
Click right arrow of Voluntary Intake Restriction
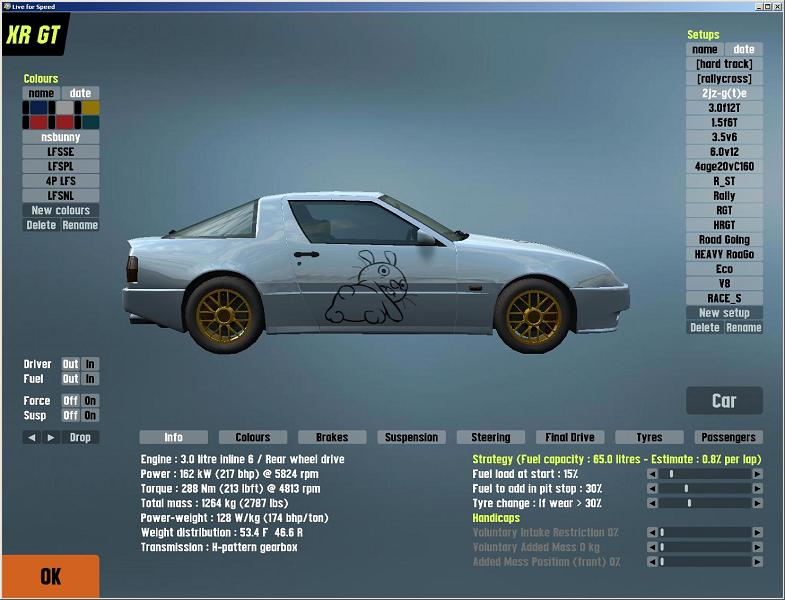757,532
